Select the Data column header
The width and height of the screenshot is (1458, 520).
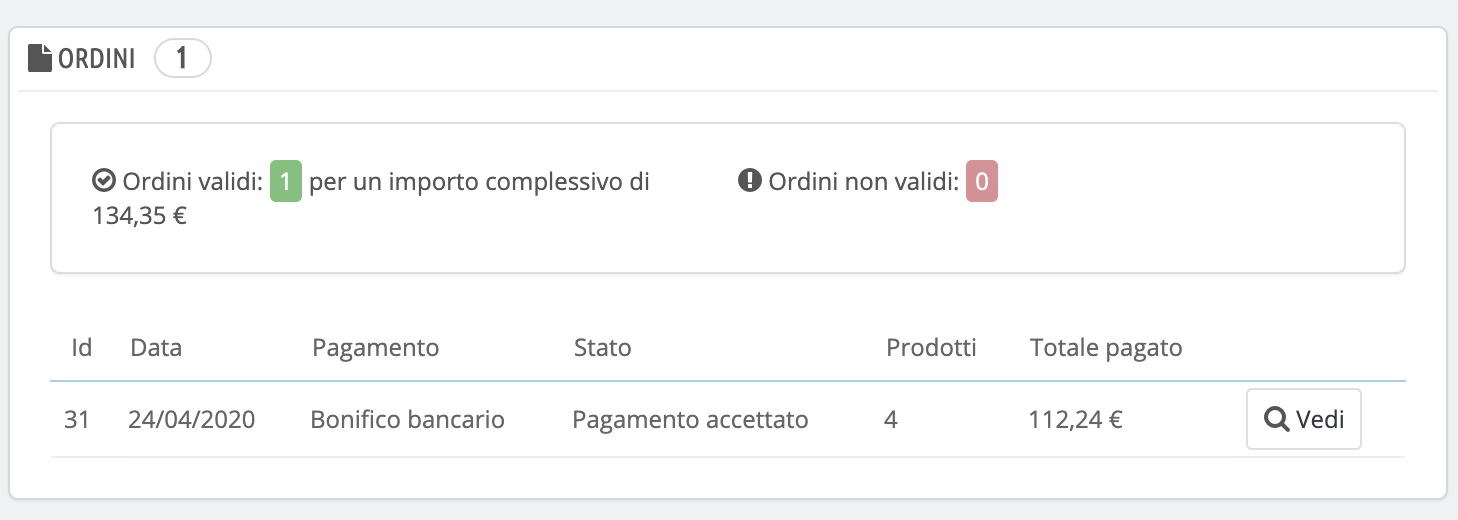tap(156, 348)
